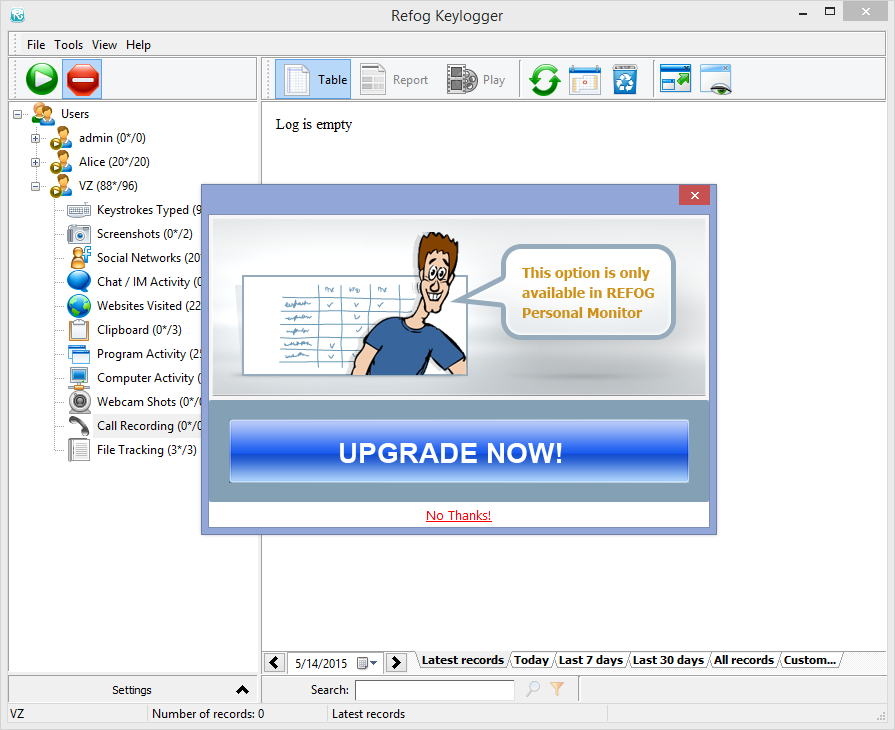Image resolution: width=895 pixels, height=730 pixels.
Task: Click the orange filter funnel icon
Action: pos(557,689)
